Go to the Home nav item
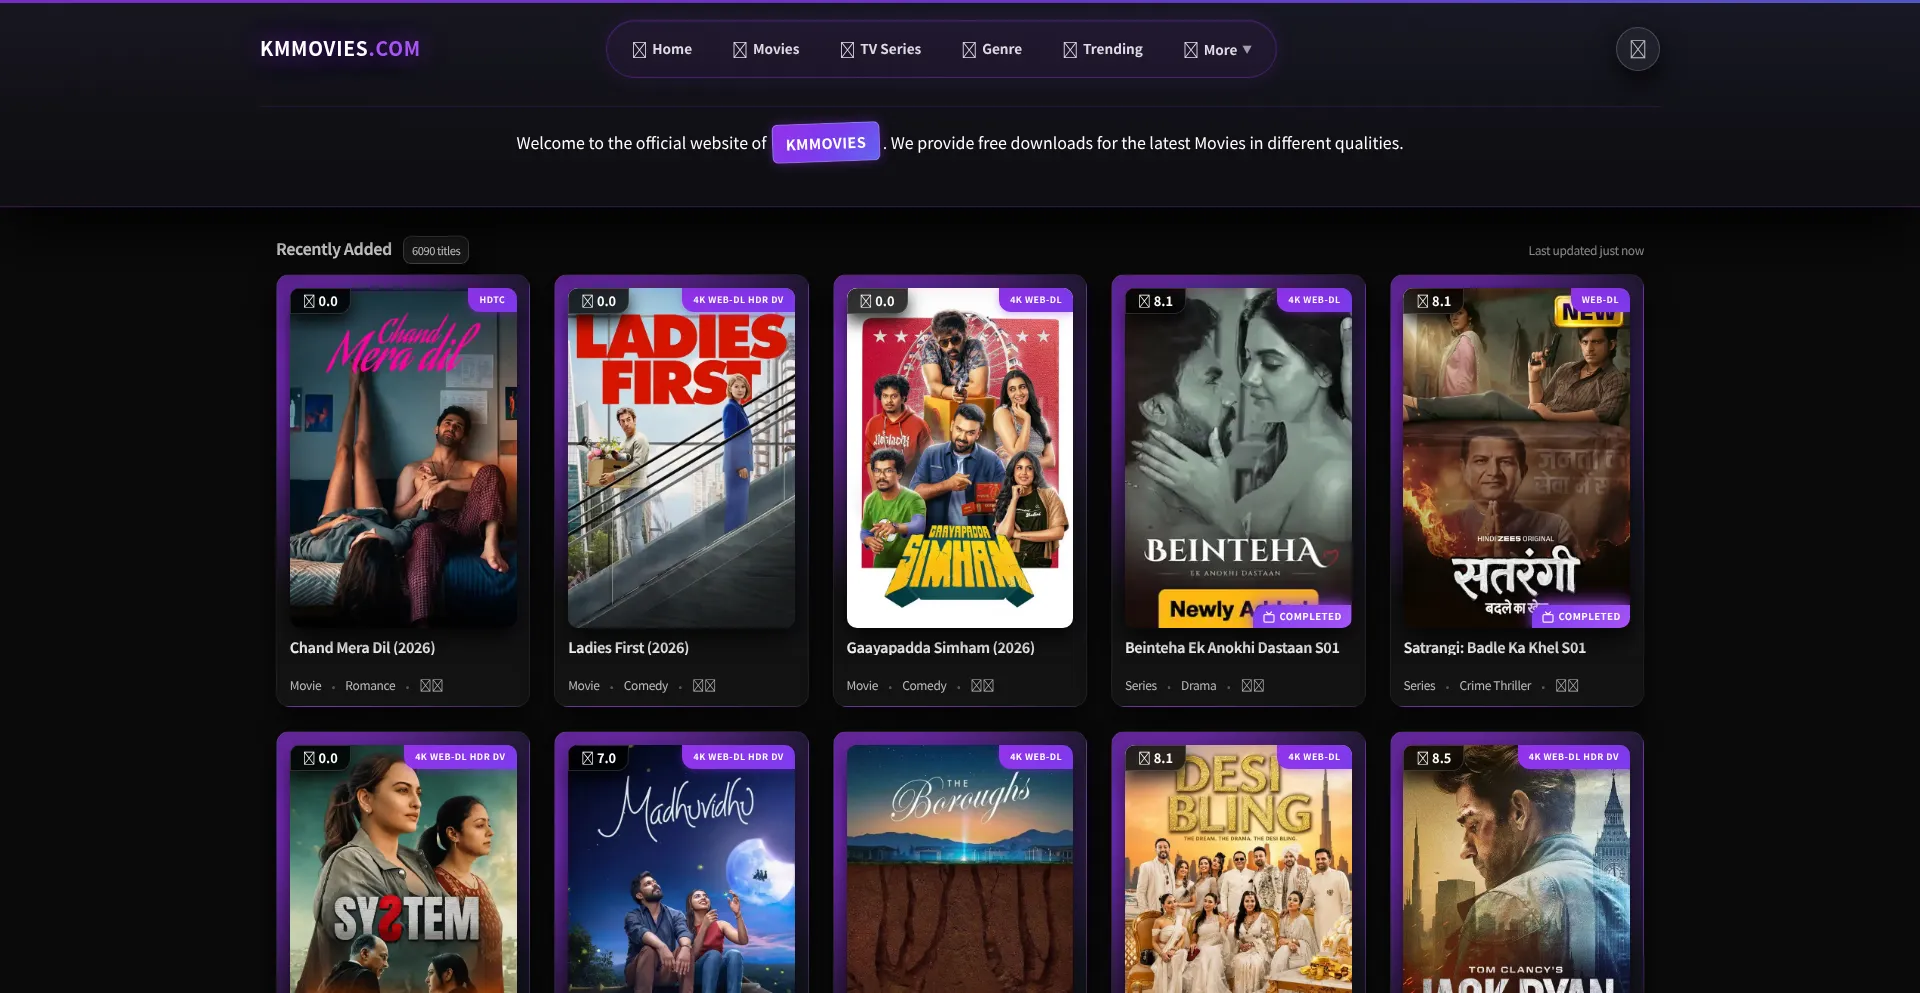 point(662,49)
